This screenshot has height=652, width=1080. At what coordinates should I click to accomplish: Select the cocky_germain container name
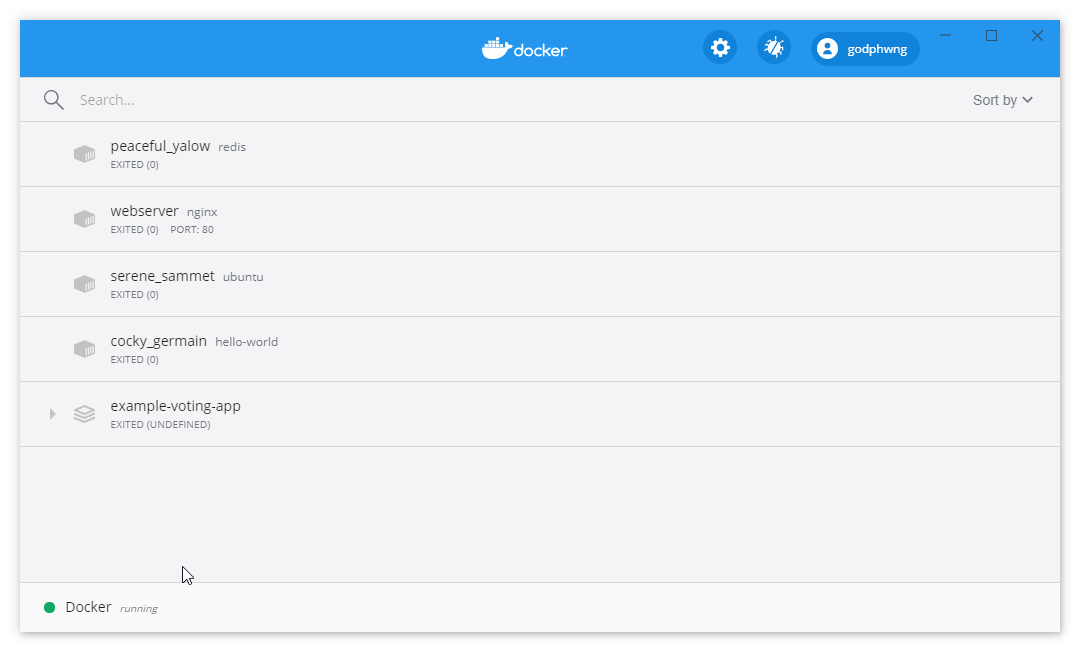(x=158, y=341)
